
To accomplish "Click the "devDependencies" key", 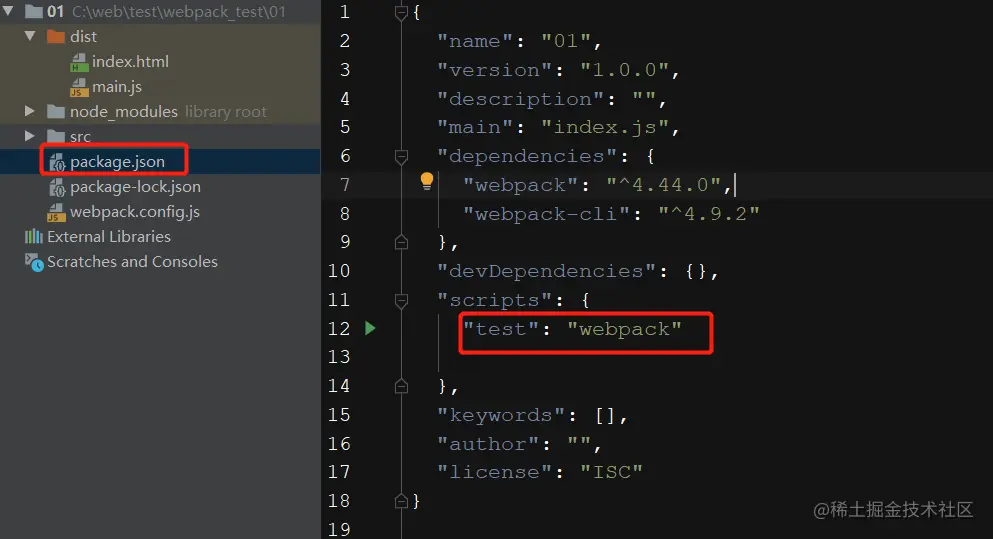I will tap(546, 271).
